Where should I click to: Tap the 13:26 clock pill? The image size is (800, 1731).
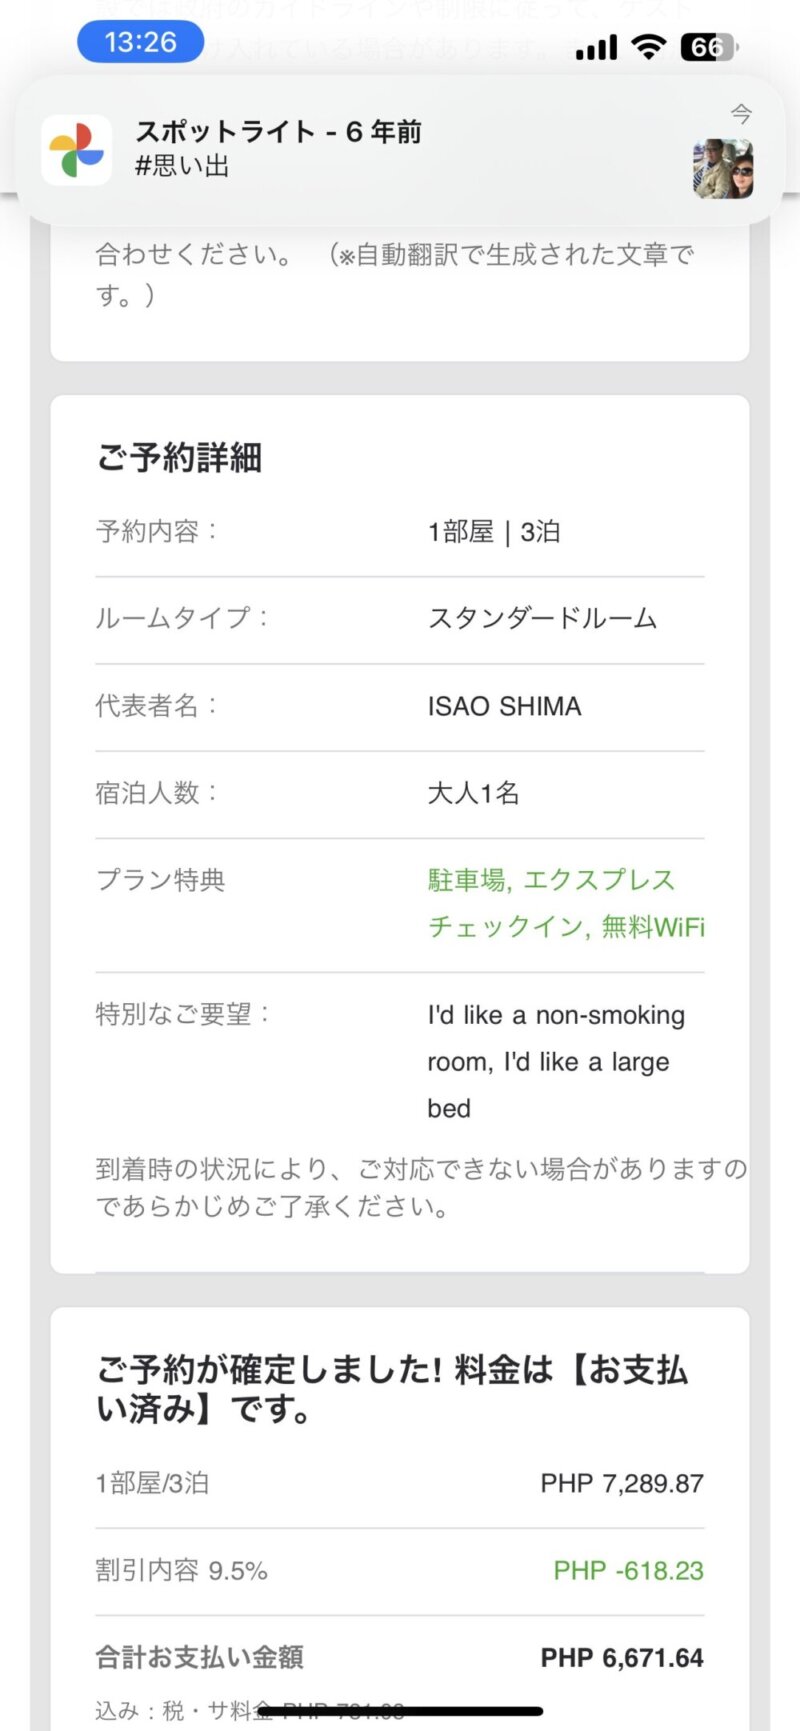[140, 43]
